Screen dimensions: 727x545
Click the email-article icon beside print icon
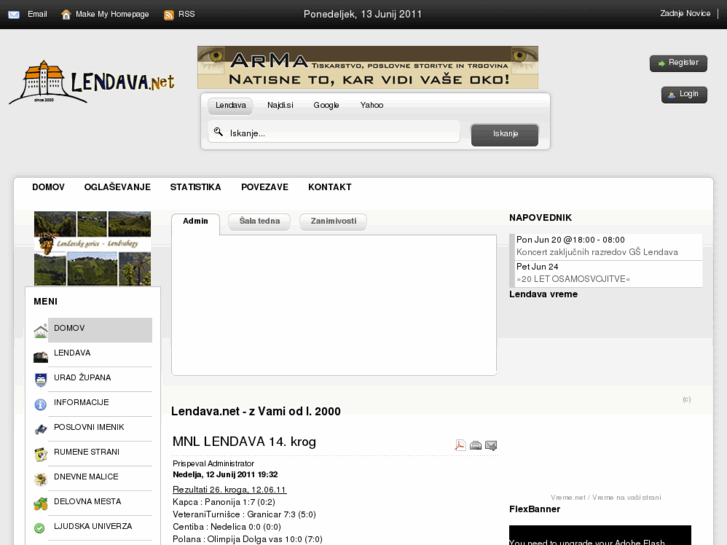tap(491, 445)
